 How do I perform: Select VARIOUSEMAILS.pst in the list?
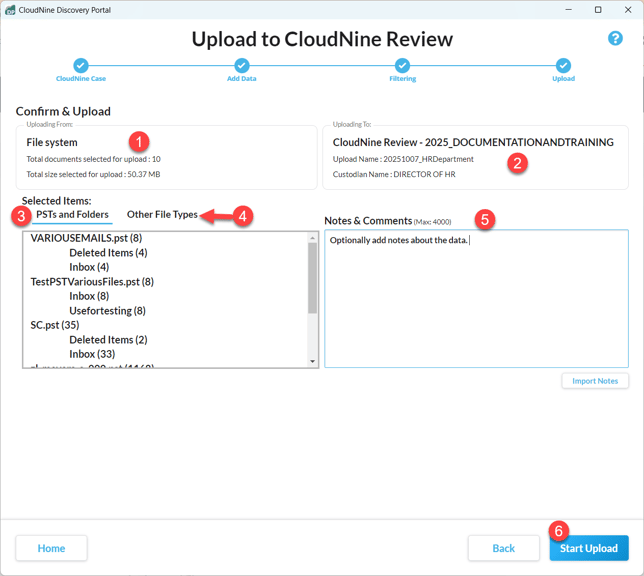86,239
